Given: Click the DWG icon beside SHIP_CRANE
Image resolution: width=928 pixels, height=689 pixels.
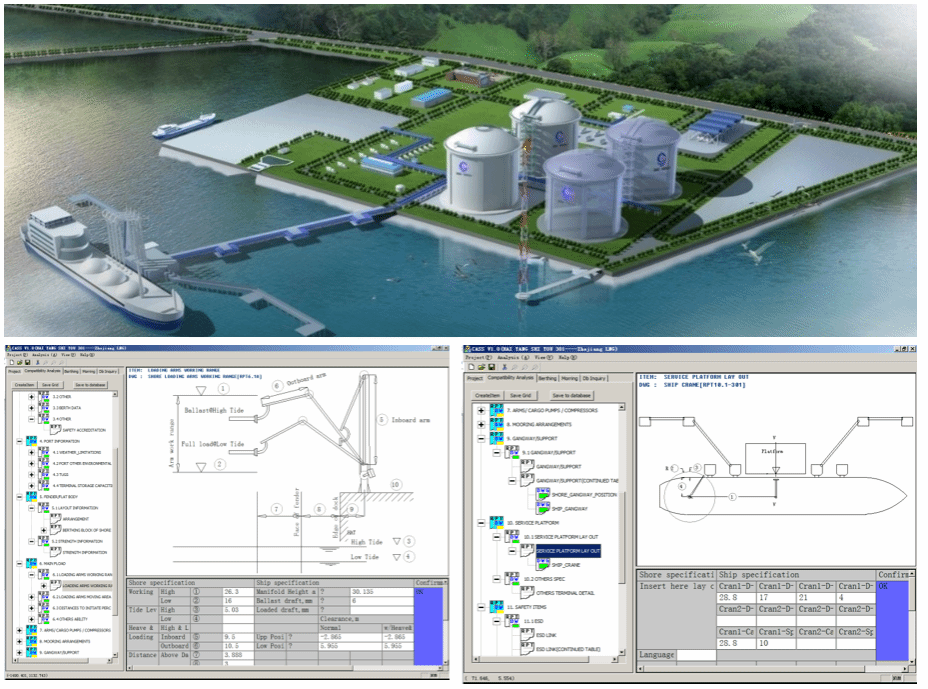Looking at the screenshot, I should pos(543,565).
